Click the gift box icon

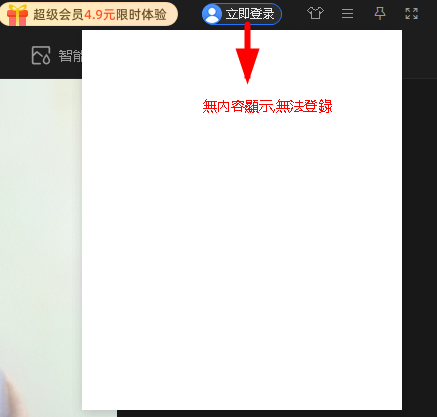(17, 15)
